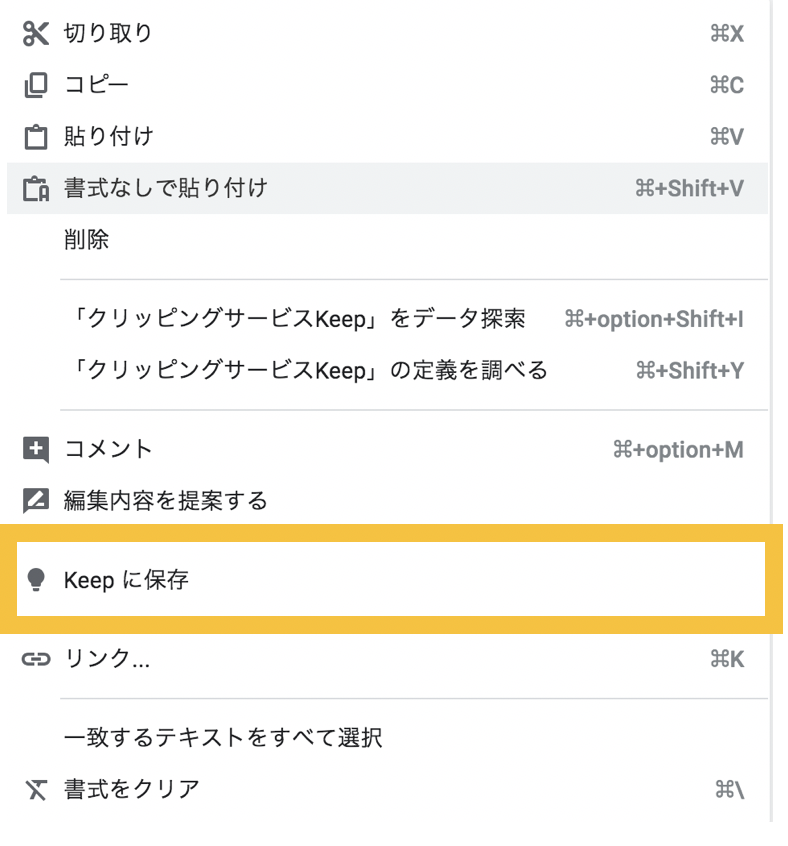Click the clipboard icon beside 貼り付け
This screenshot has width=788, height=846.
[x=36, y=137]
